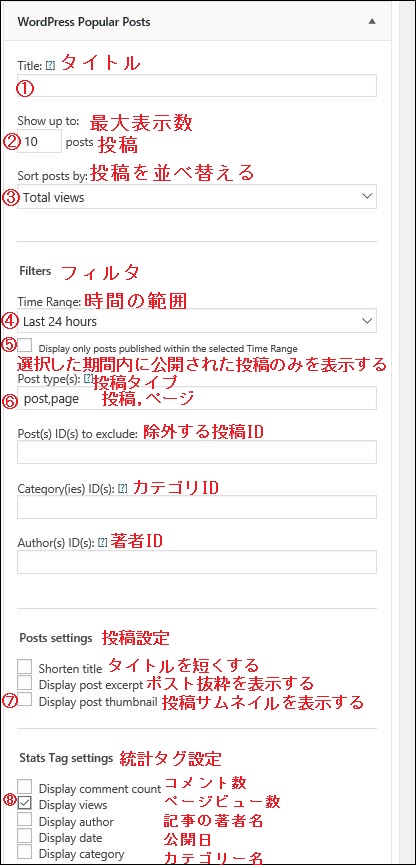The width and height of the screenshot is (416, 865).
Task: Open the Category(ies) ID(s) help icon
Action: 123,488
